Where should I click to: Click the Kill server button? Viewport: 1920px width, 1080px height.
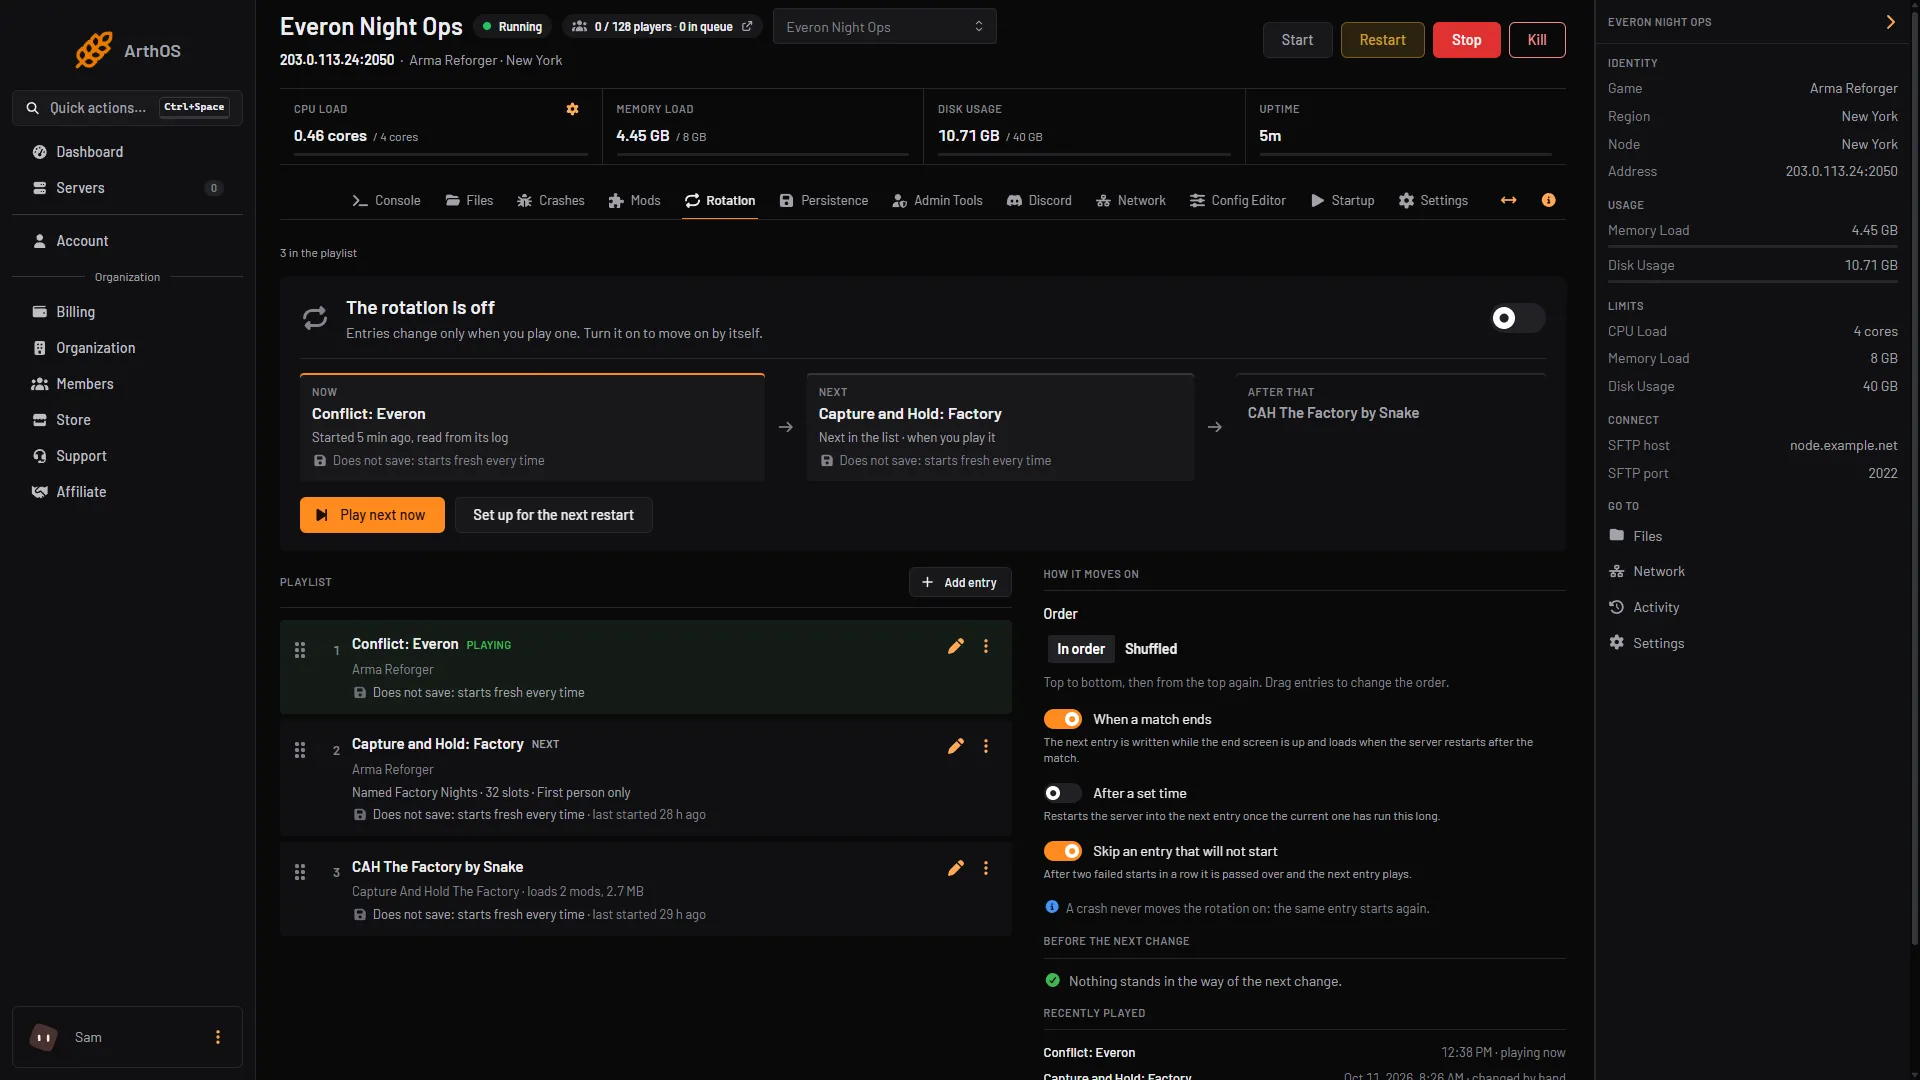1537,40
